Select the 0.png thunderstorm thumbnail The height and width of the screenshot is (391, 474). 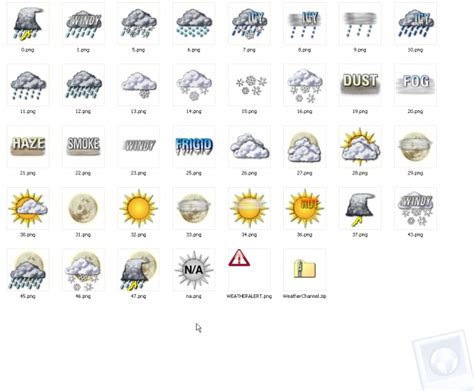point(28,23)
